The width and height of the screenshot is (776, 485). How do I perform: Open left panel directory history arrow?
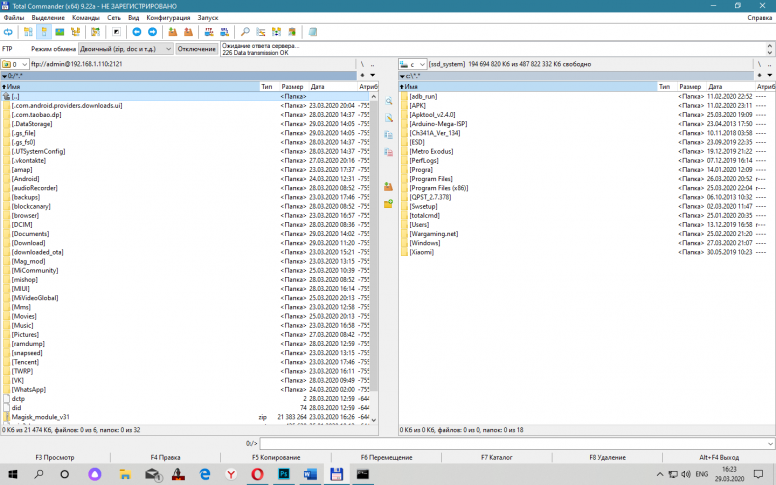pyautogui.click(x=373, y=75)
